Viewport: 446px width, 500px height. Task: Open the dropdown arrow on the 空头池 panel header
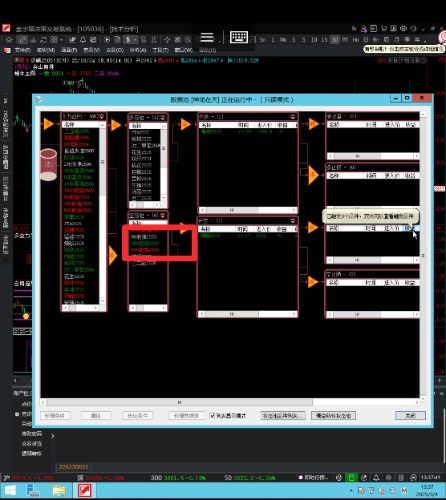[163, 215]
